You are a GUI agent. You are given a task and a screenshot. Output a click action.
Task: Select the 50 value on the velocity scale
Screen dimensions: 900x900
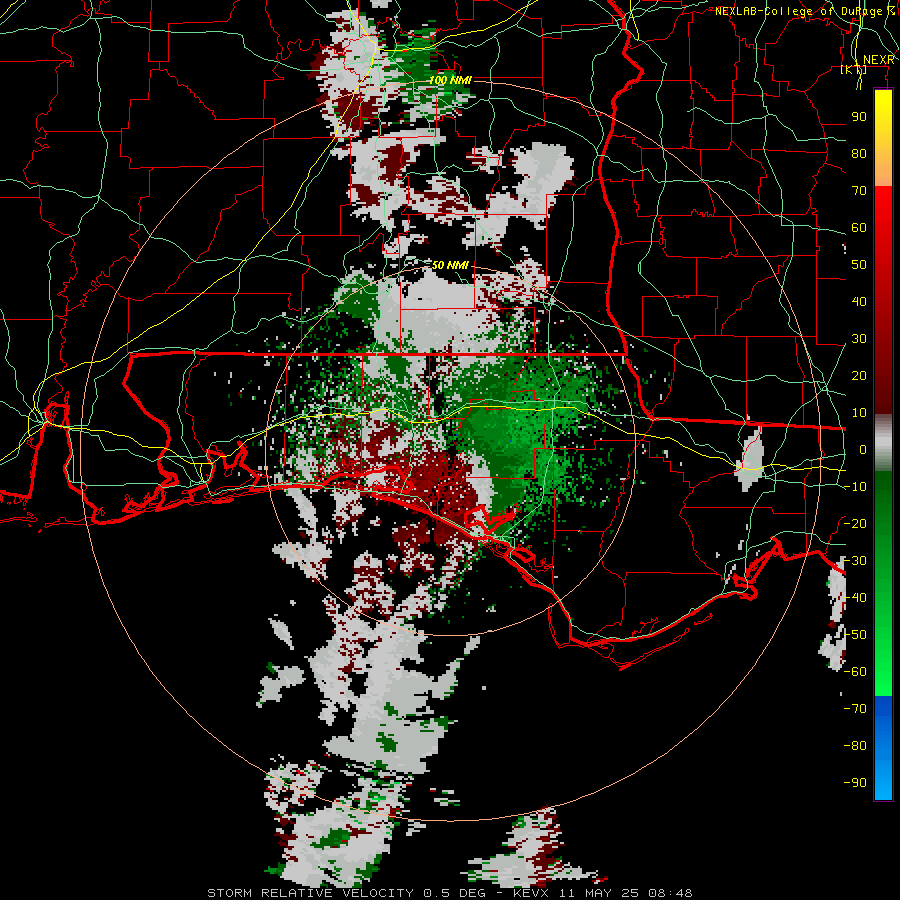coord(859,265)
